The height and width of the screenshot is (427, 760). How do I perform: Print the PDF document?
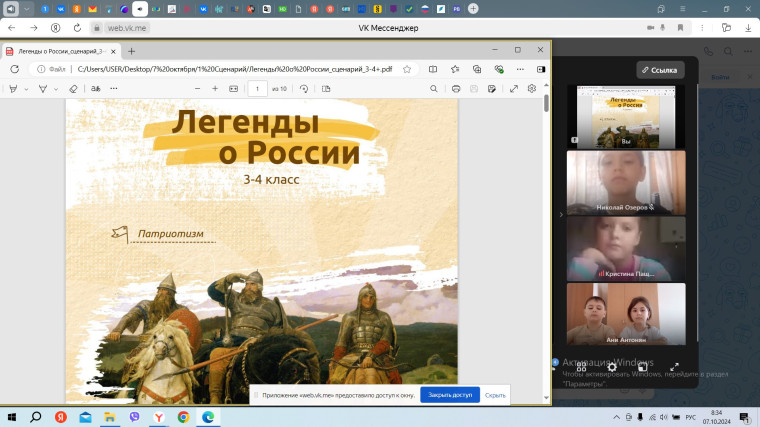(x=456, y=89)
